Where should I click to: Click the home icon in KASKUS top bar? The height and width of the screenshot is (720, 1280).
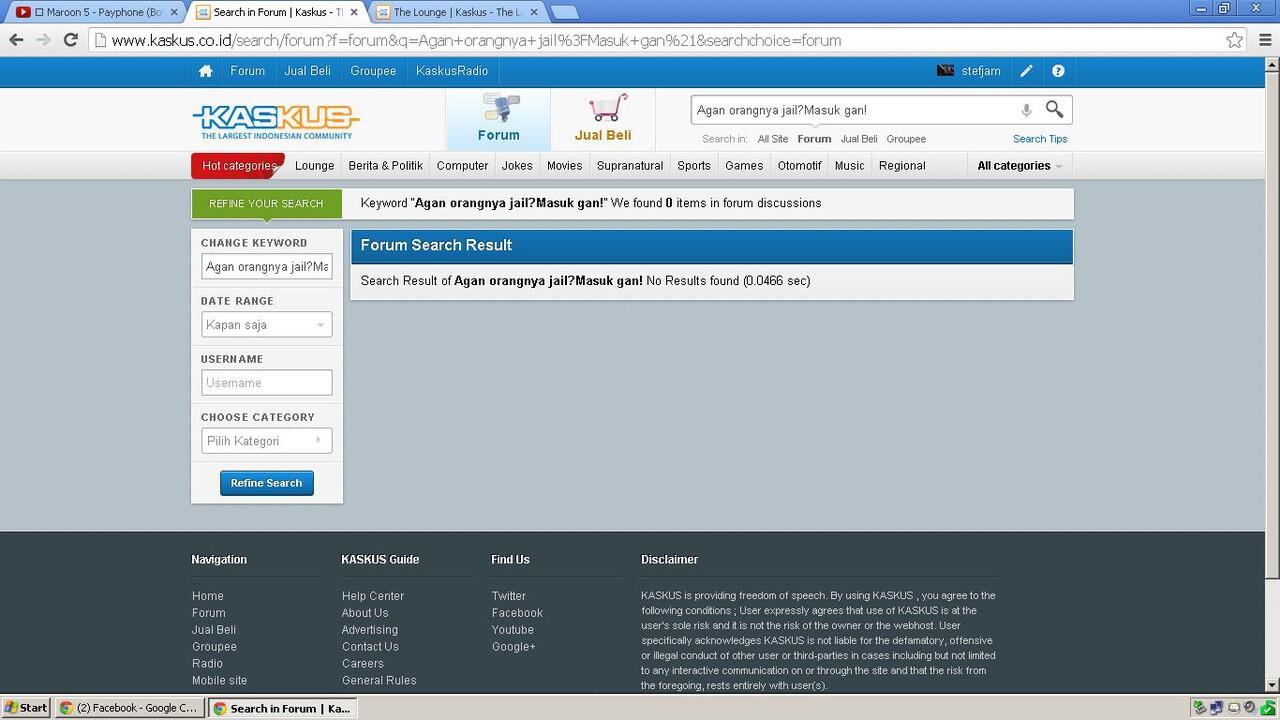tap(206, 71)
